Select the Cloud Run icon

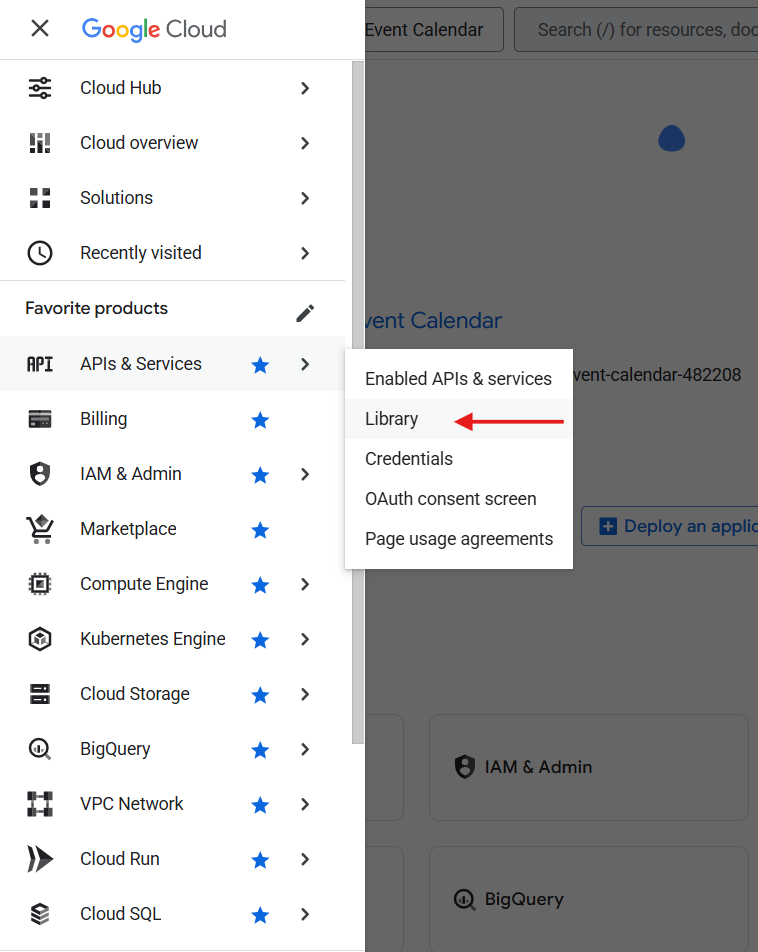point(40,858)
